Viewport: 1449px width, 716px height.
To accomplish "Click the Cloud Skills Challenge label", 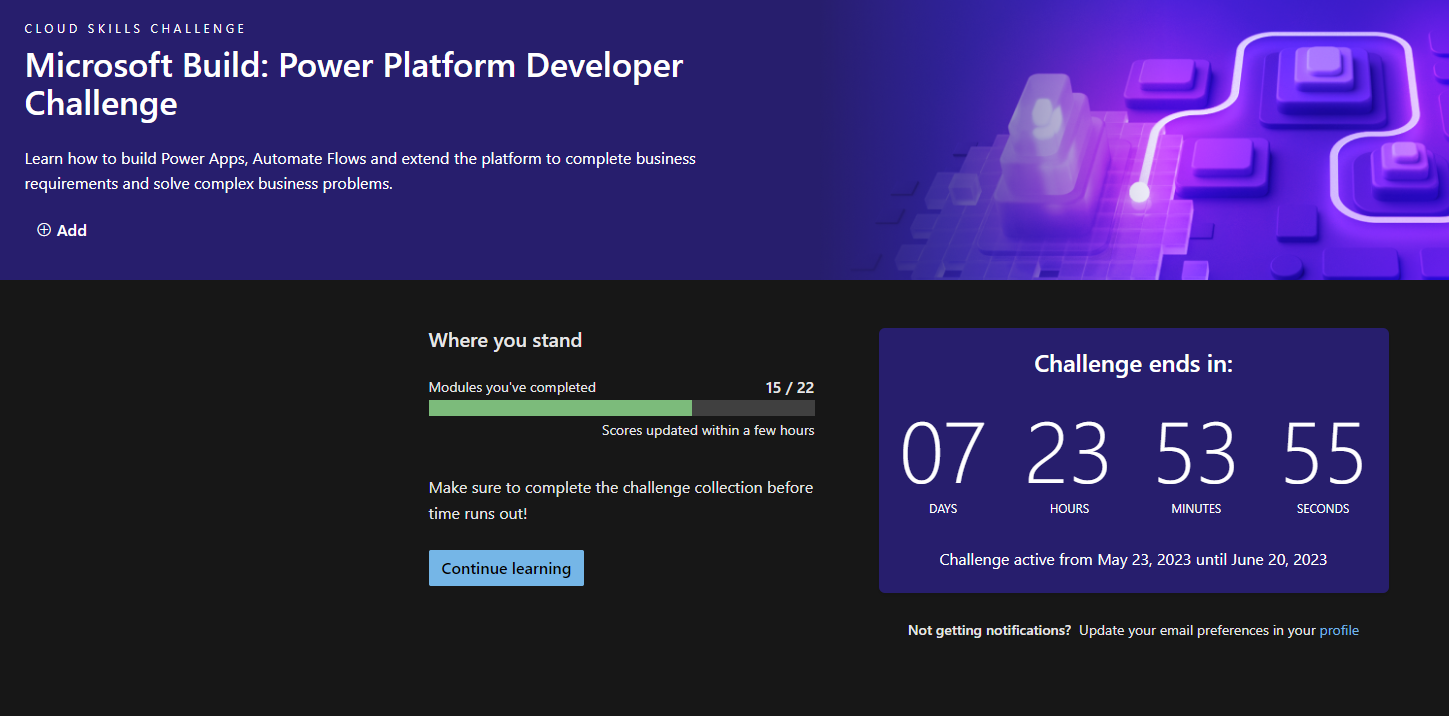I will tap(135, 29).
